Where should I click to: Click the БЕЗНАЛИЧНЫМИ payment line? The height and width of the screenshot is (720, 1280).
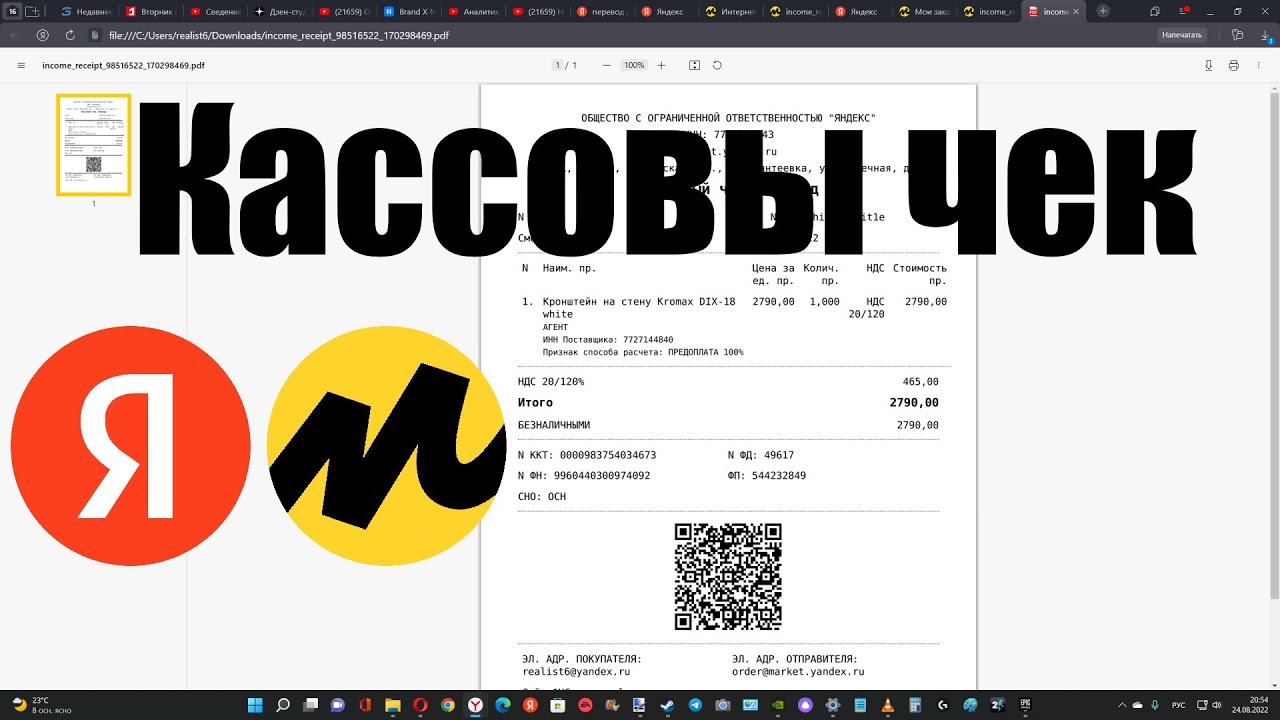coord(728,425)
